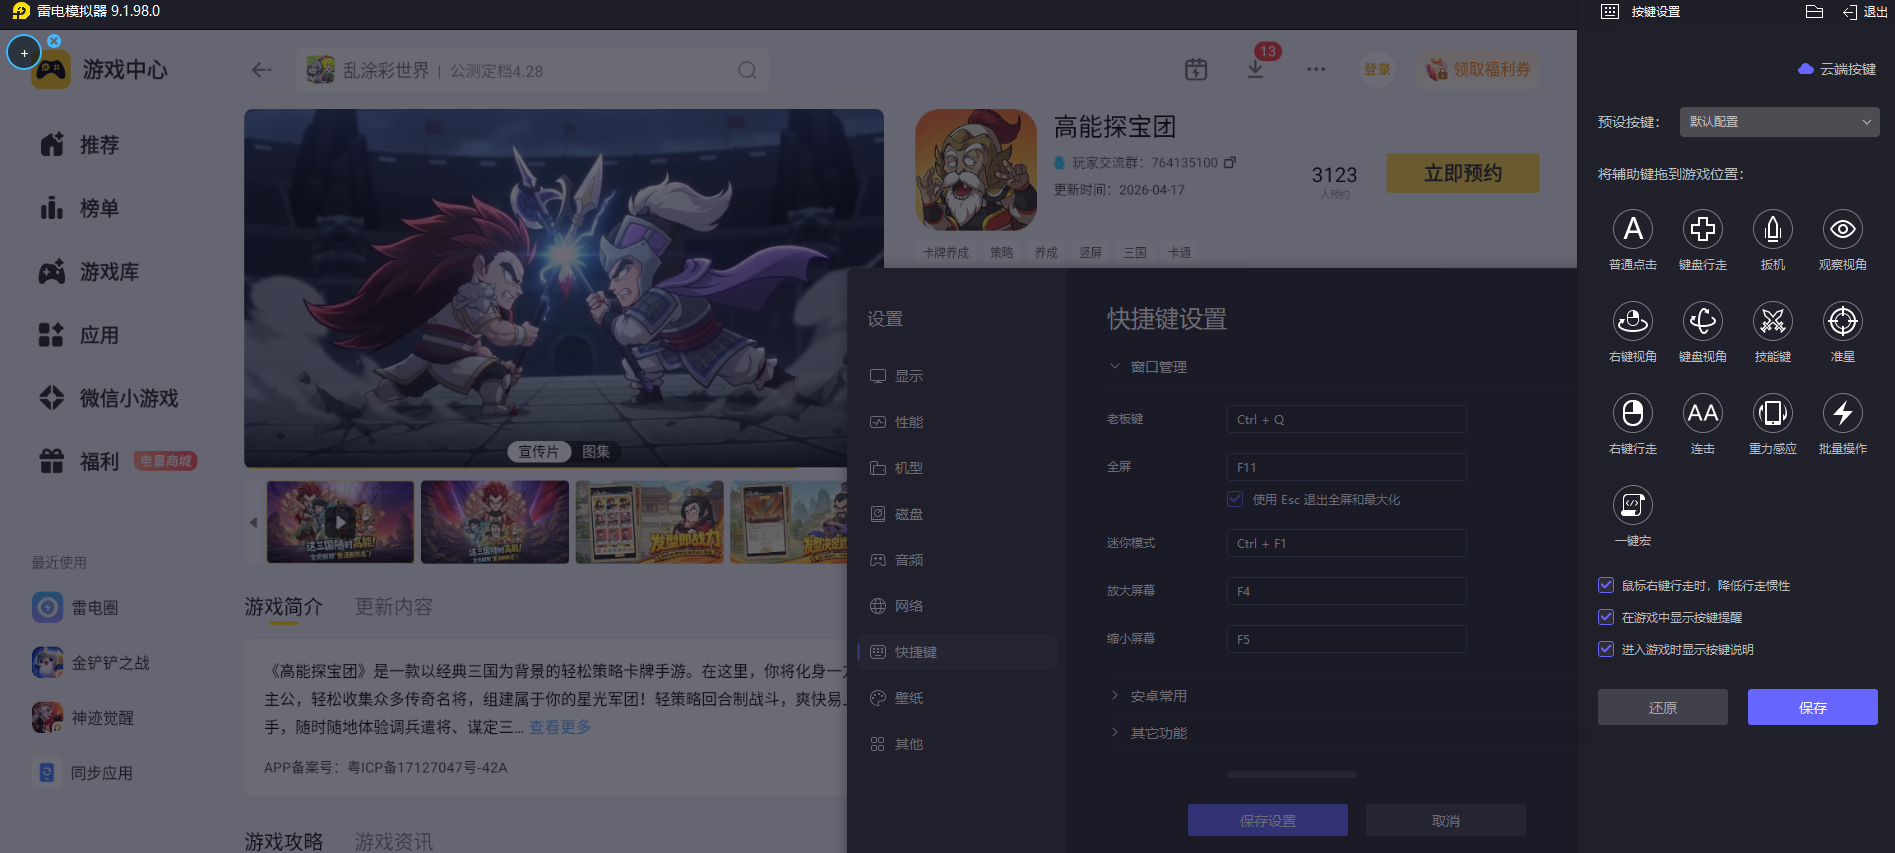Click the purple 保存 button
The height and width of the screenshot is (853, 1895).
(1812, 707)
